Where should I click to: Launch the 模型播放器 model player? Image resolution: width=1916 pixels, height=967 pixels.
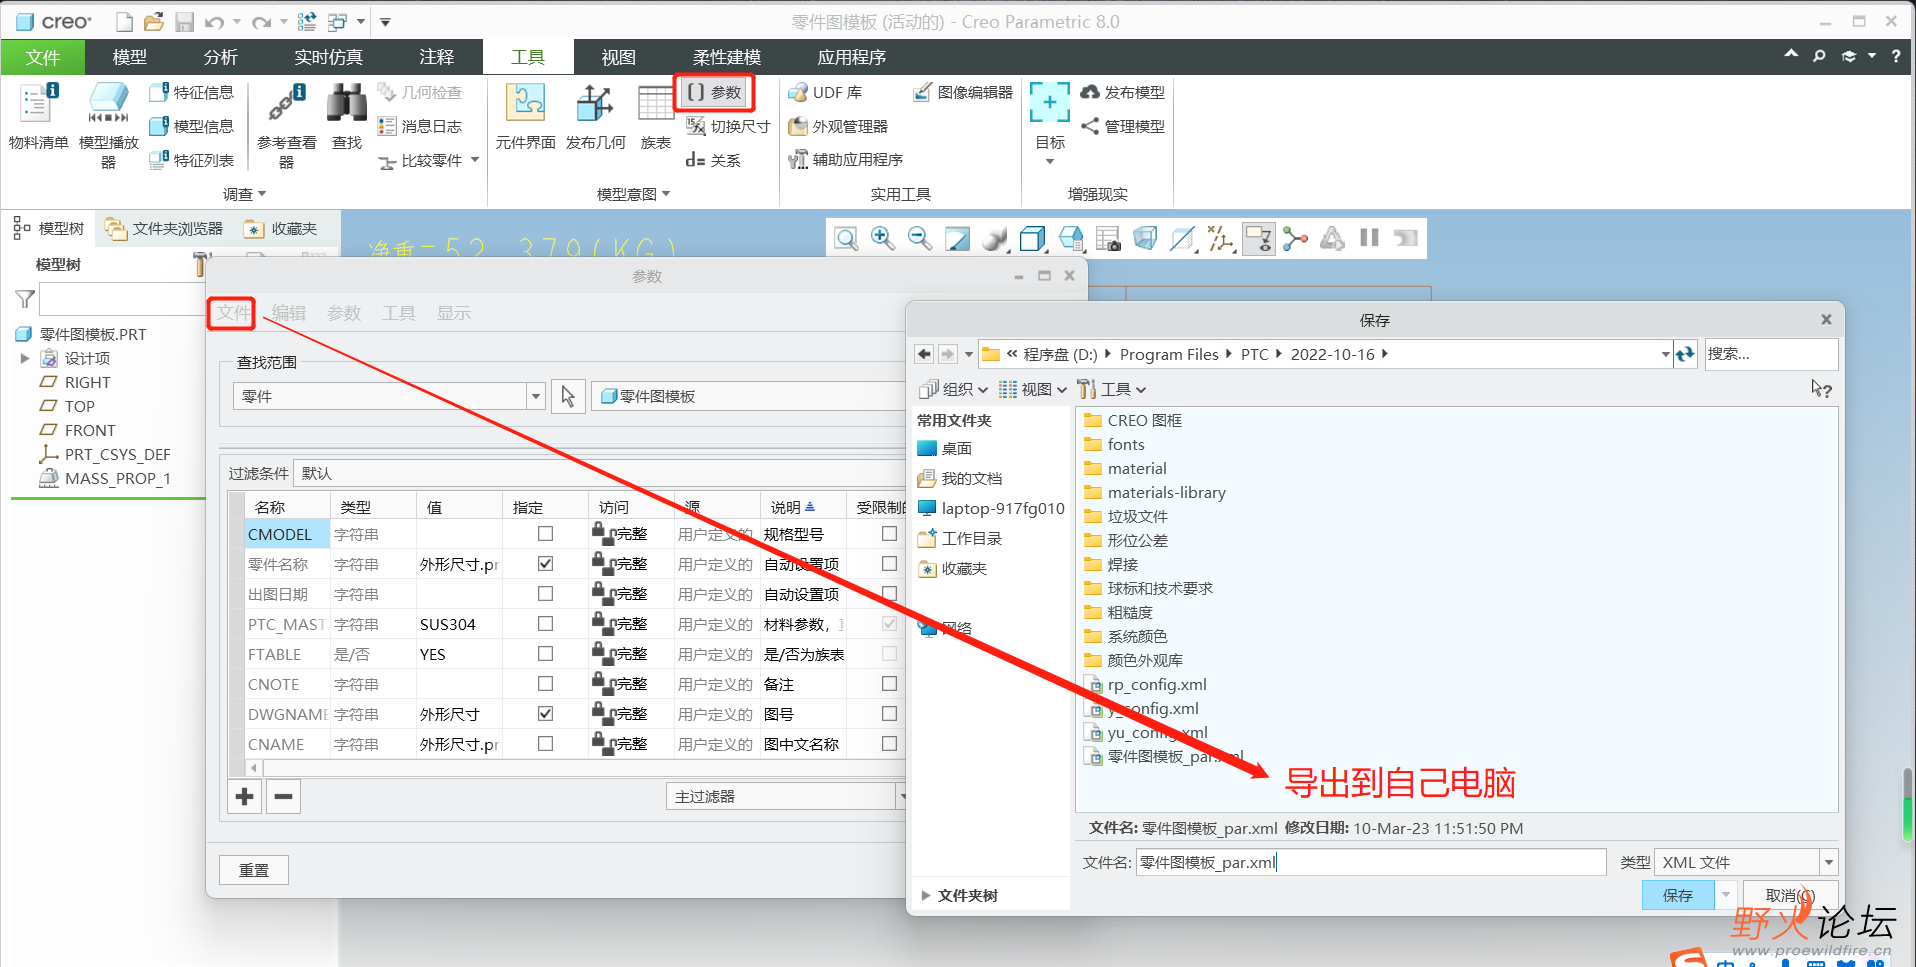pos(108,125)
